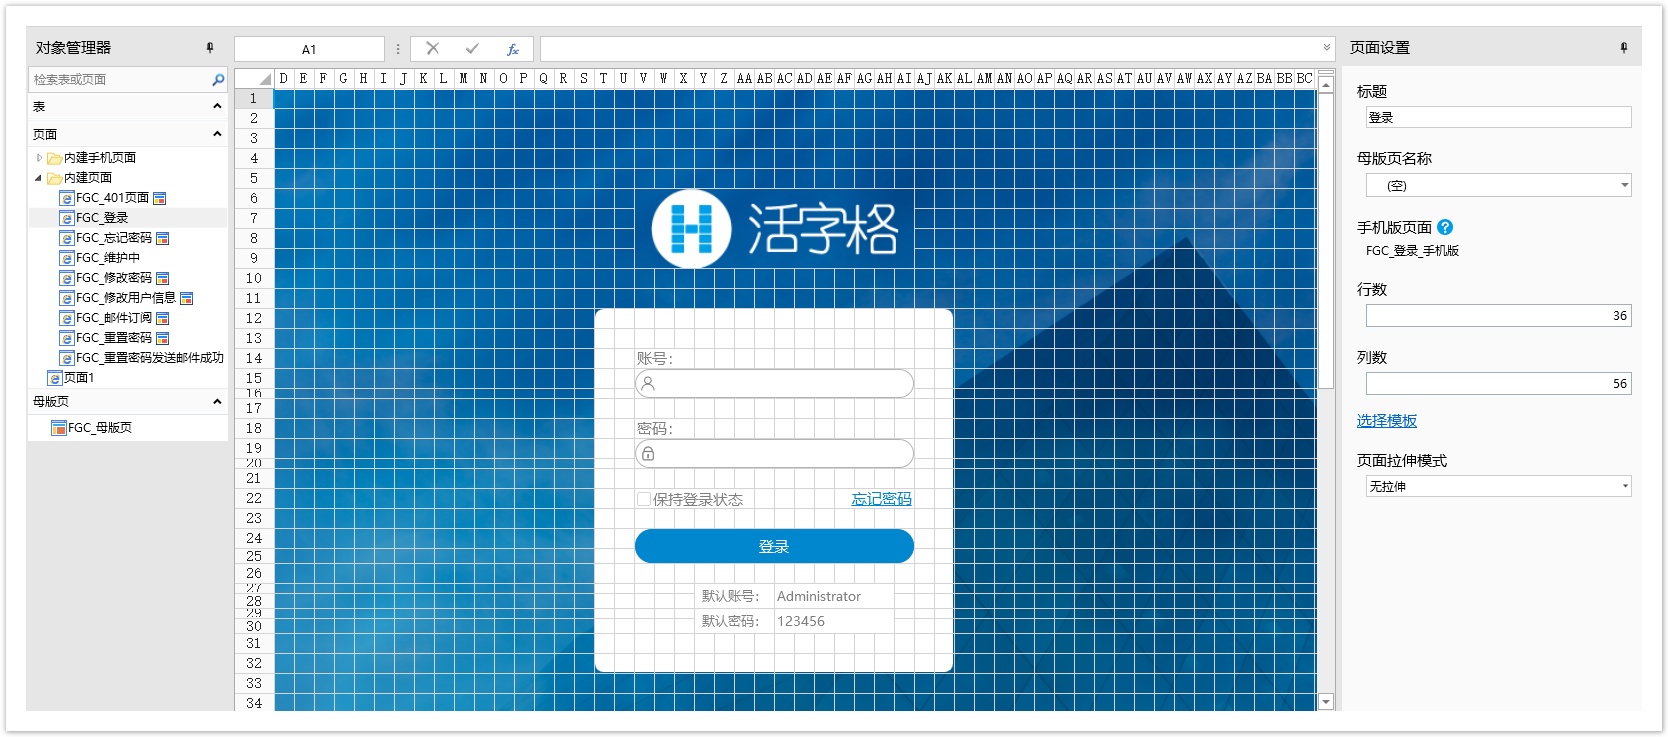1668x737 pixels.
Task: Collapse the 页面 section
Action: pyautogui.click(x=217, y=134)
